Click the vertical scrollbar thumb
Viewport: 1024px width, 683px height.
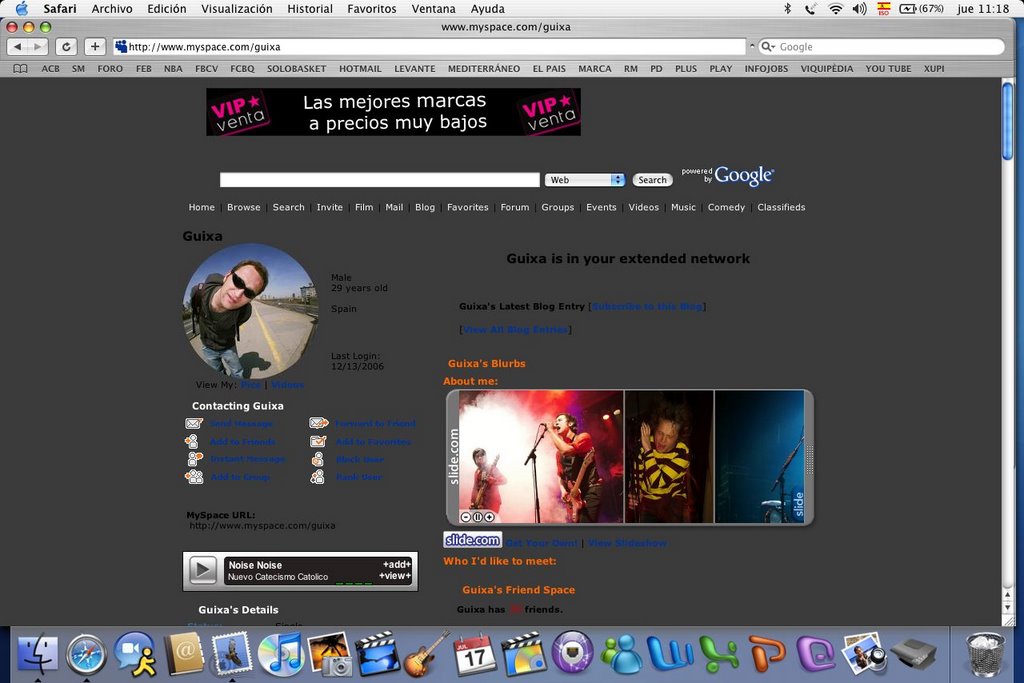coord(1008,121)
